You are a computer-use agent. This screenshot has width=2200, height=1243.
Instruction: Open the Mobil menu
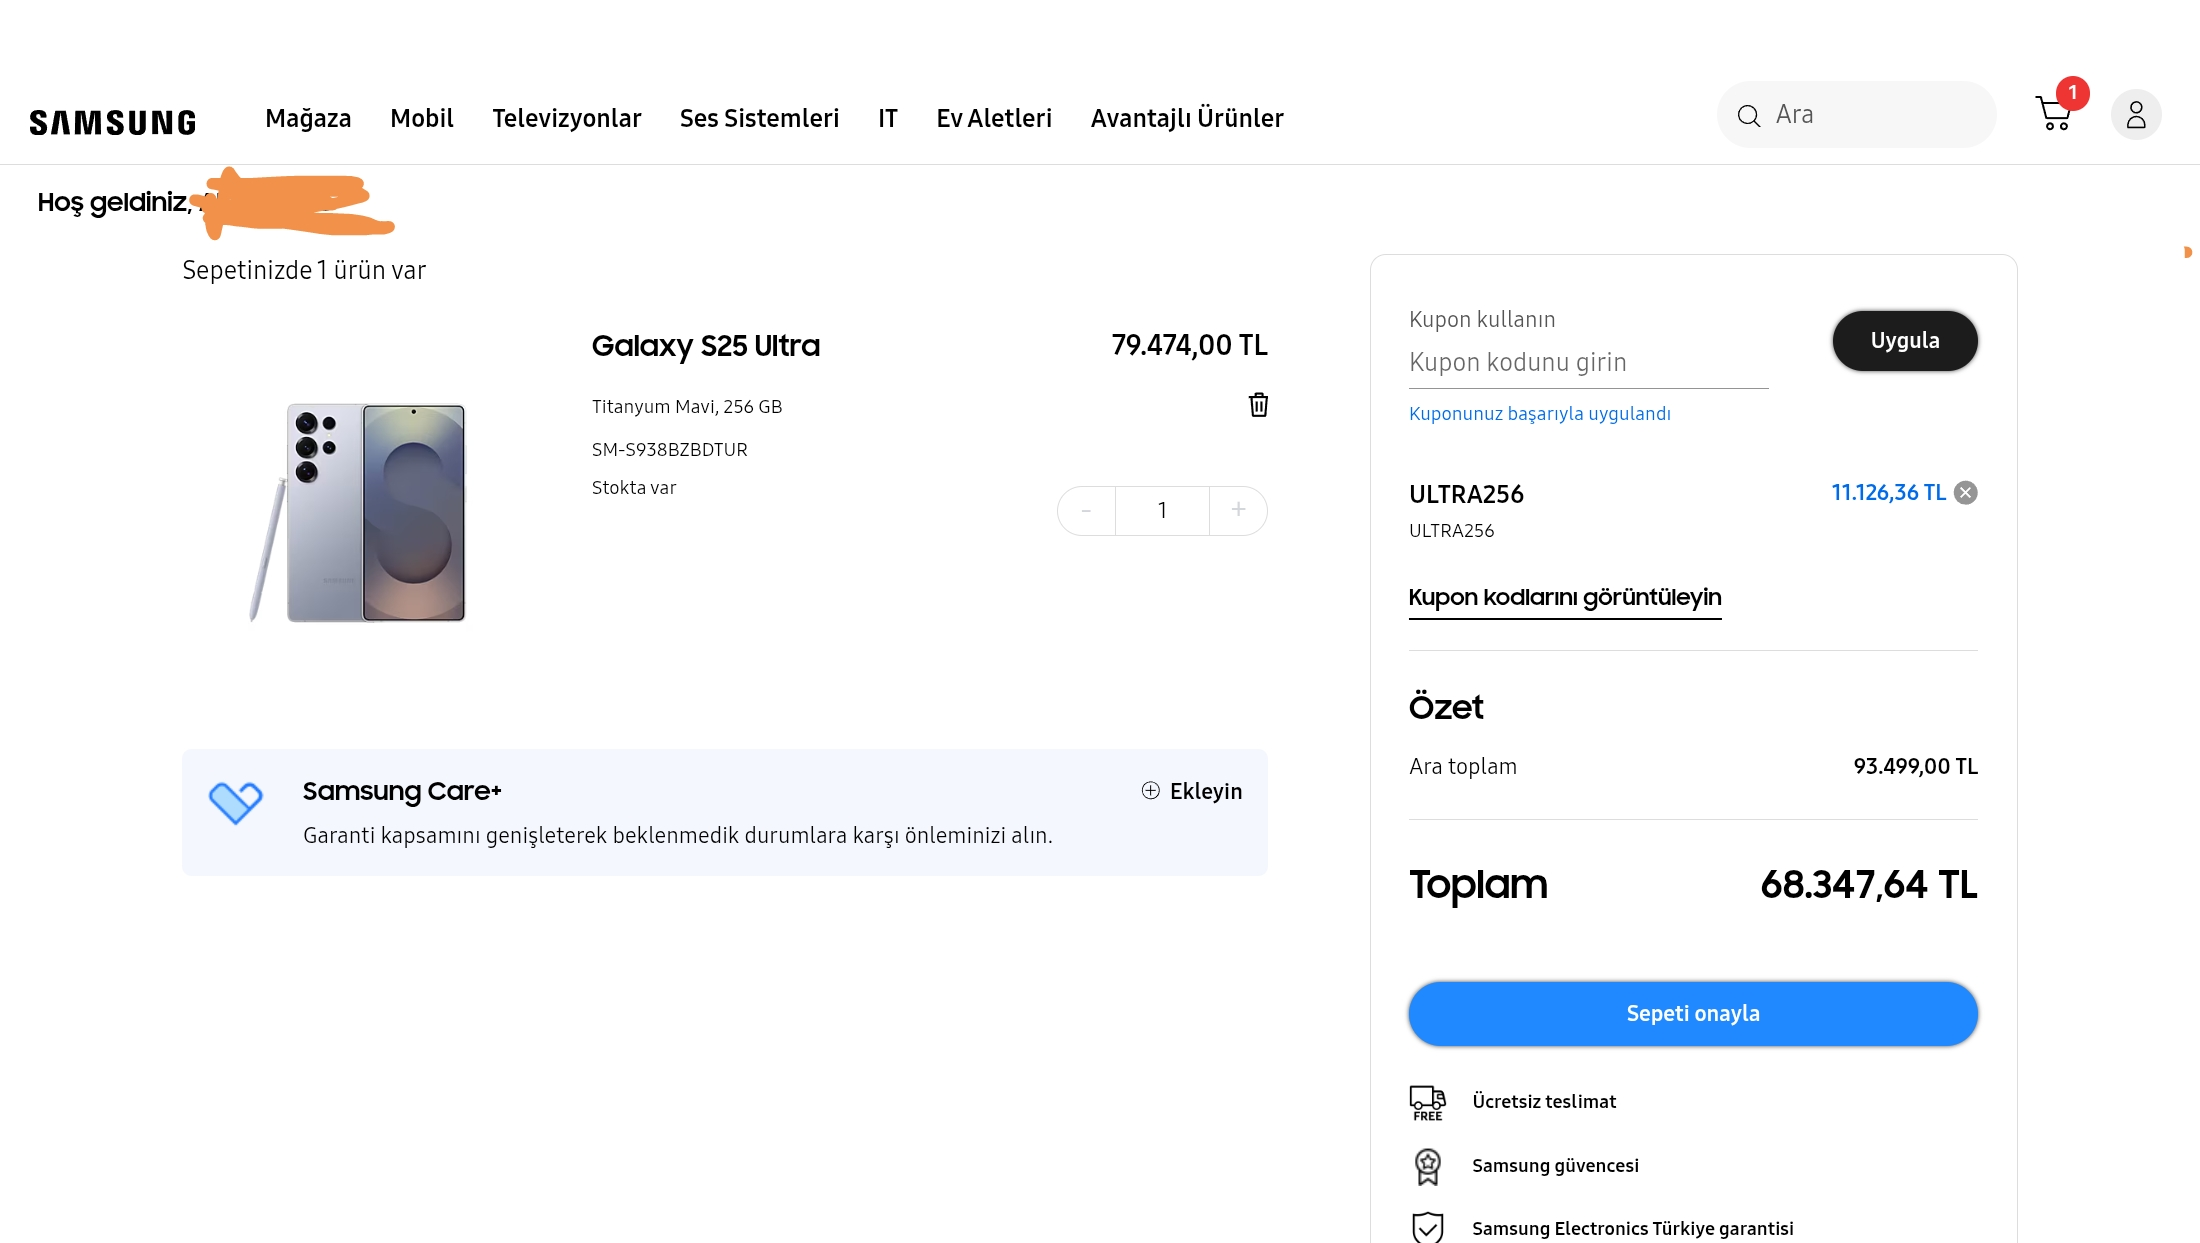coord(422,118)
